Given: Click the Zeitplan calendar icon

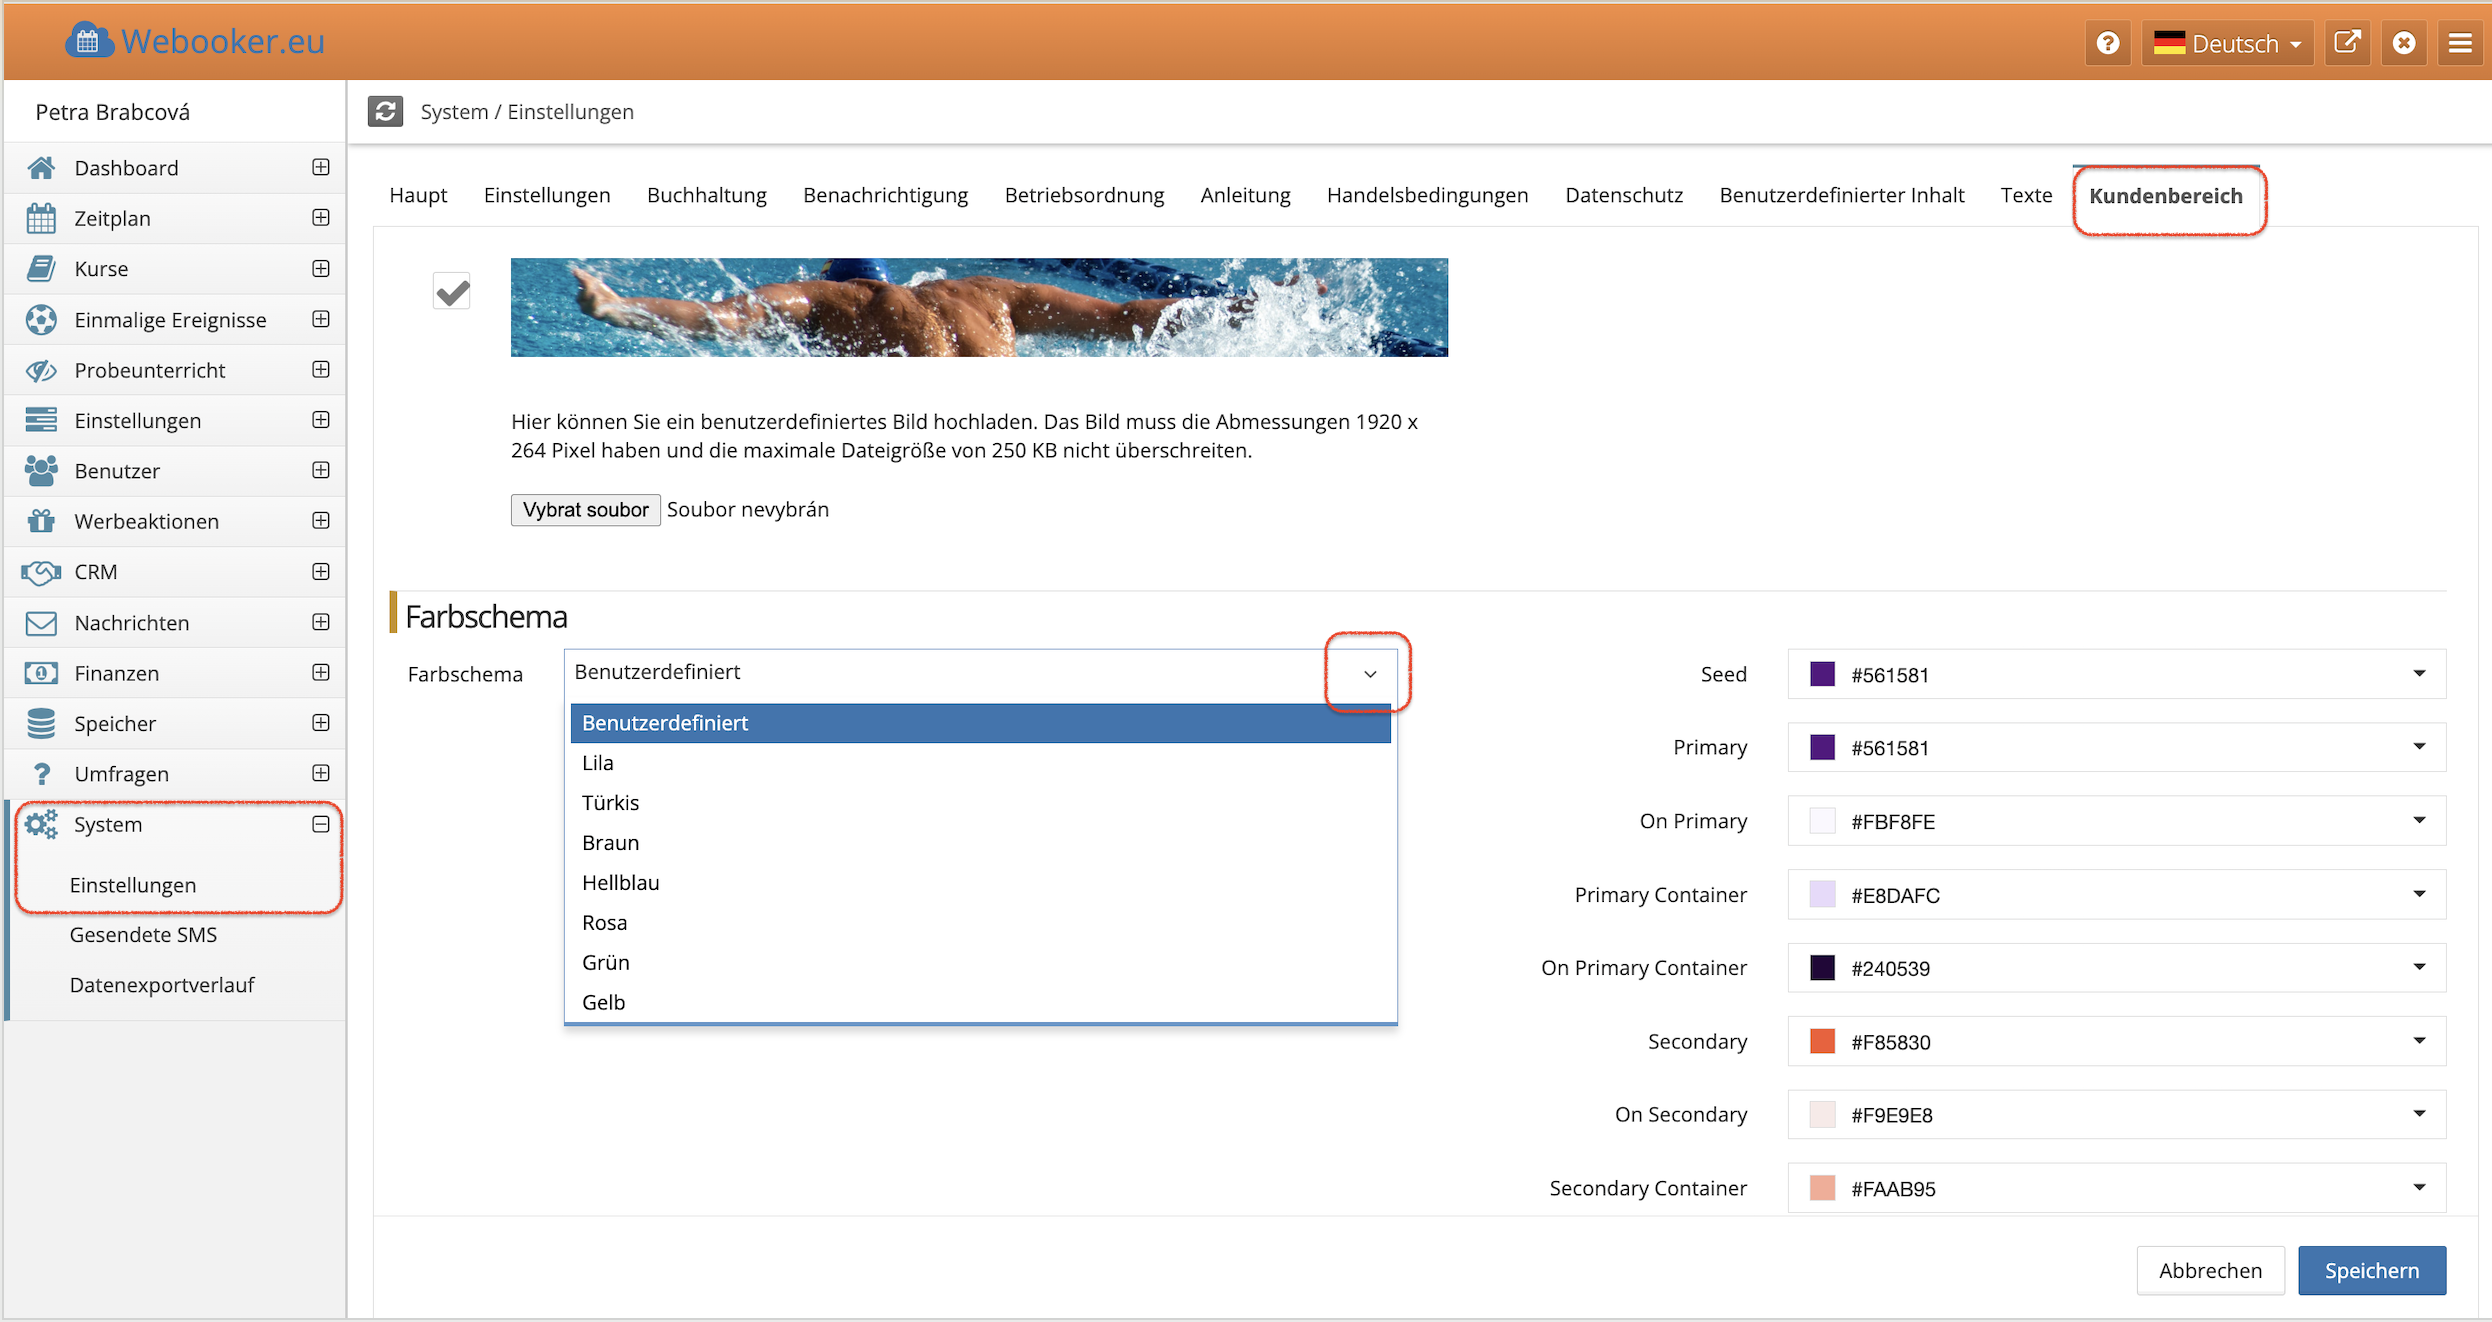Looking at the screenshot, I should [41, 218].
